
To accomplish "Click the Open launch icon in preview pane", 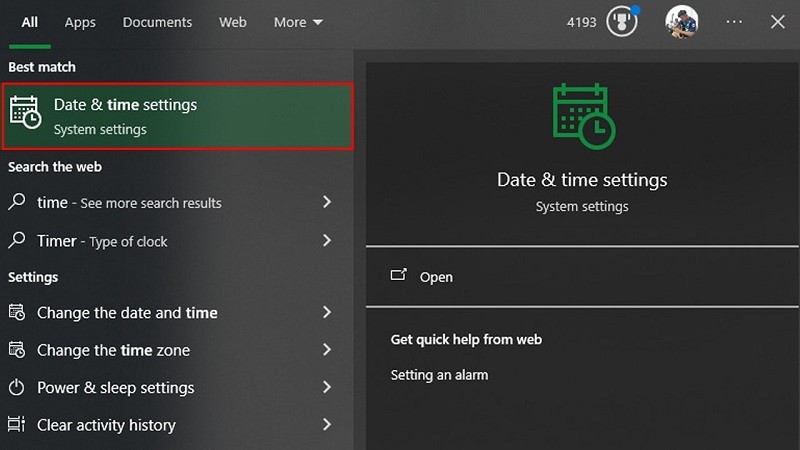I will (x=399, y=276).
